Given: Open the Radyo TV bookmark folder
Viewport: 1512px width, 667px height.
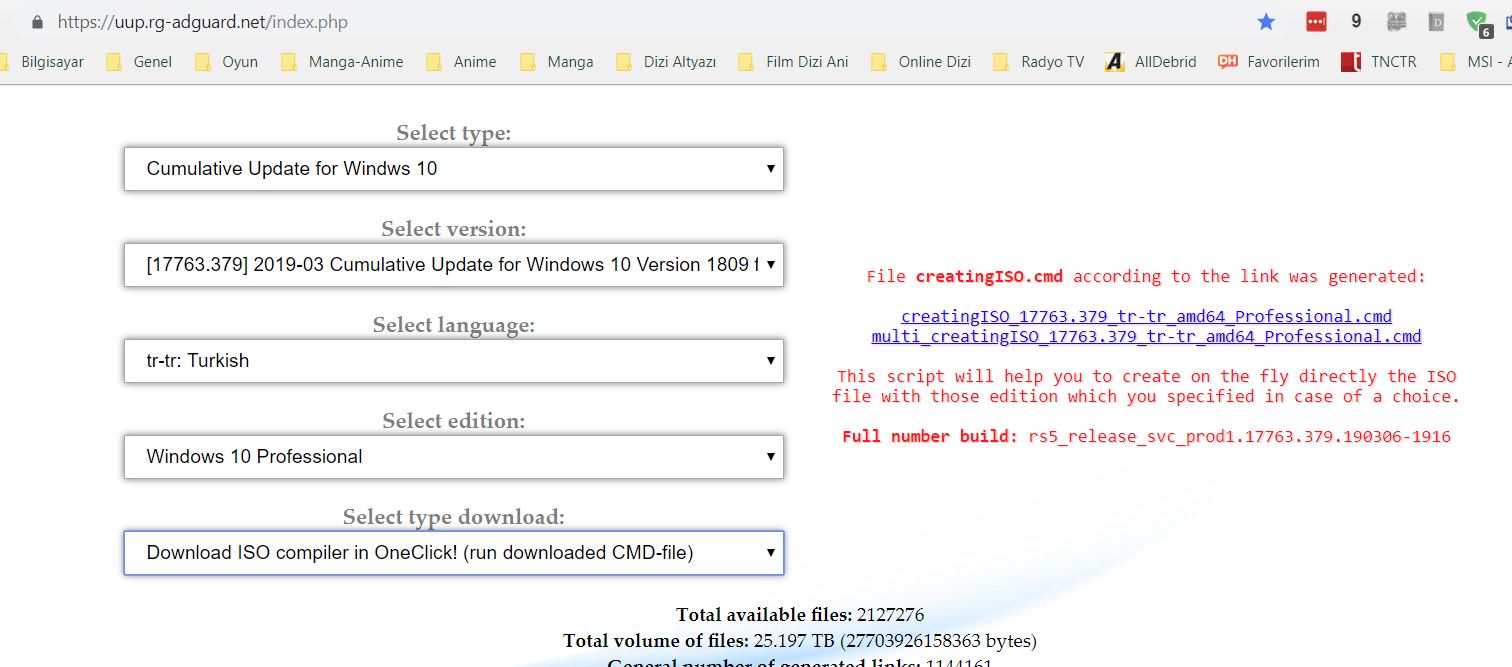Looking at the screenshot, I should click(1039, 62).
